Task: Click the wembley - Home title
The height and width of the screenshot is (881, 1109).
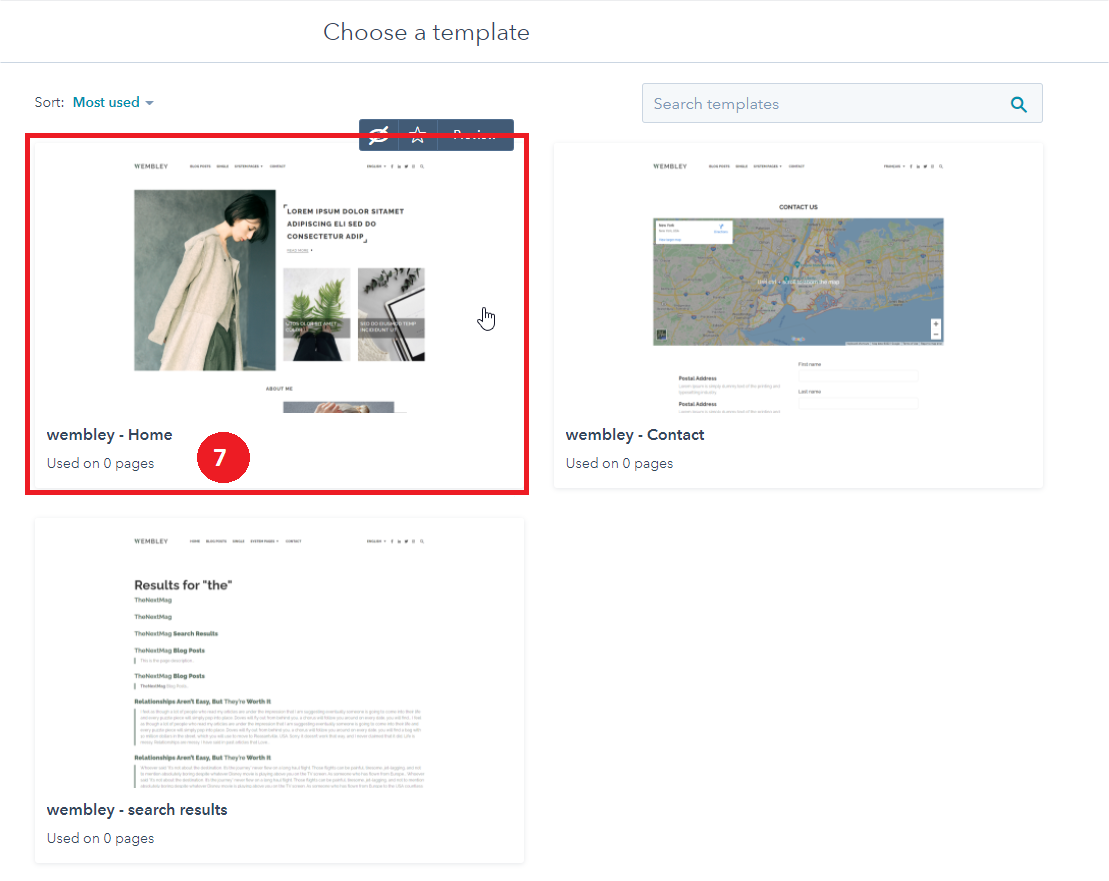Action: [x=109, y=435]
